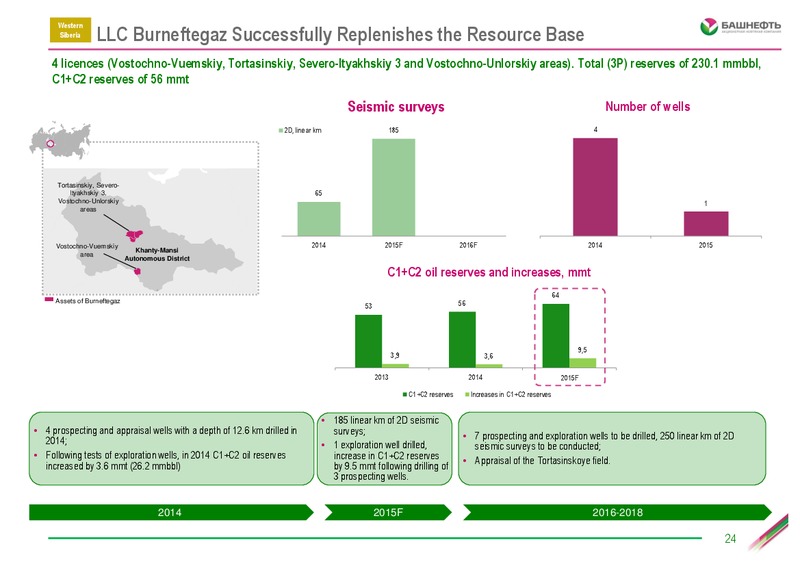Select the 2015 wells bar labeled 1

(706, 224)
